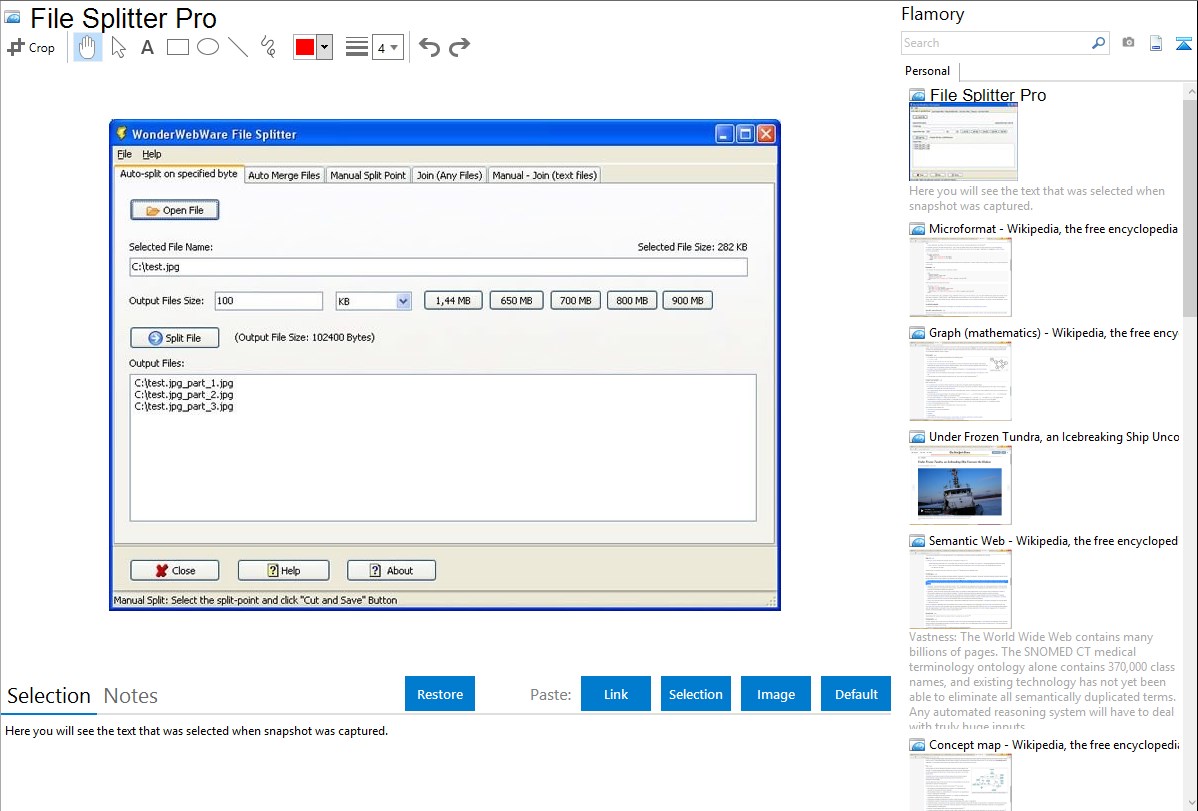The image size is (1198, 811).
Task: Switch to the Auto Merge Files tab
Action: 284,175
